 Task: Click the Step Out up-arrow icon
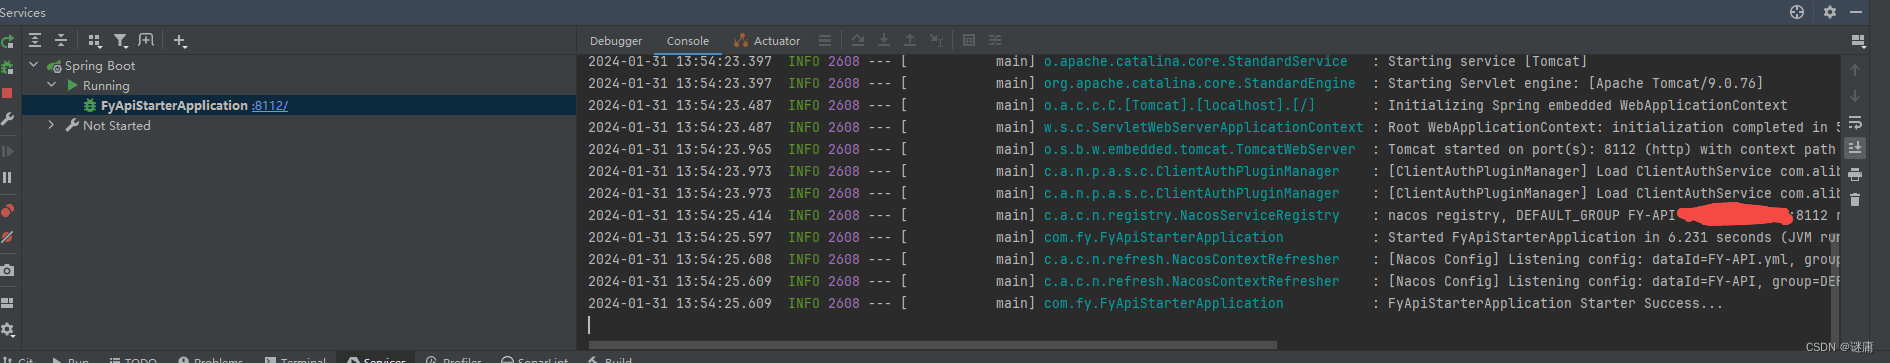(x=910, y=40)
